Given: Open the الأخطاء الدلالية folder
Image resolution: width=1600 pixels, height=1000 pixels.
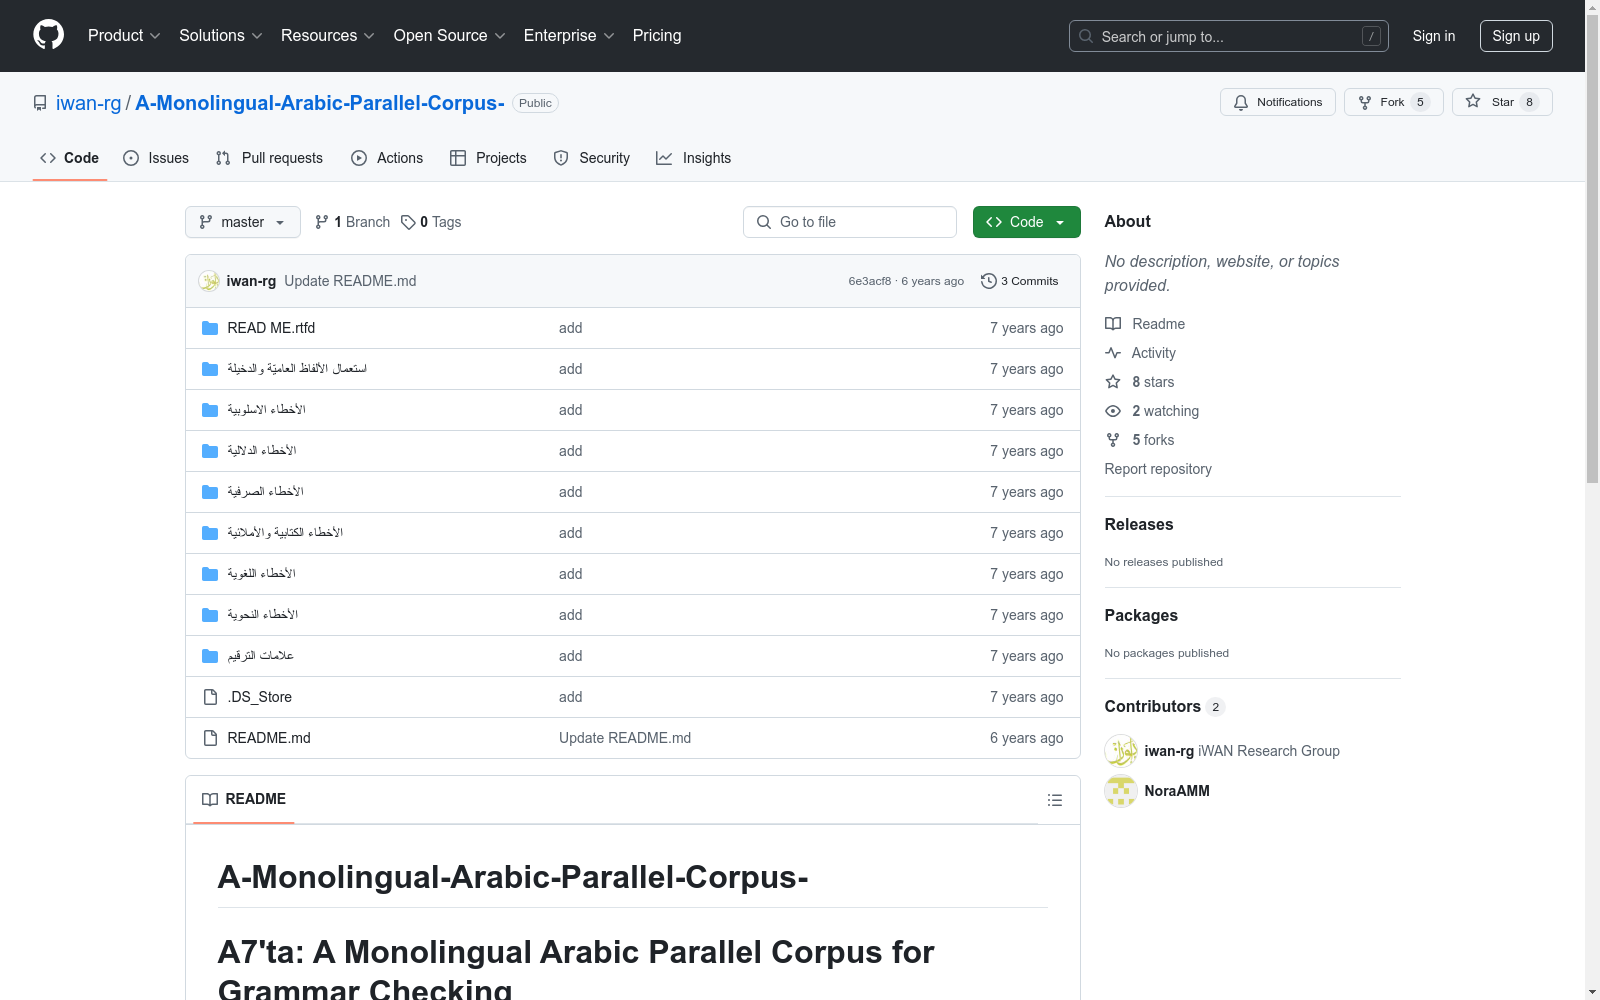Looking at the screenshot, I should click(261, 451).
